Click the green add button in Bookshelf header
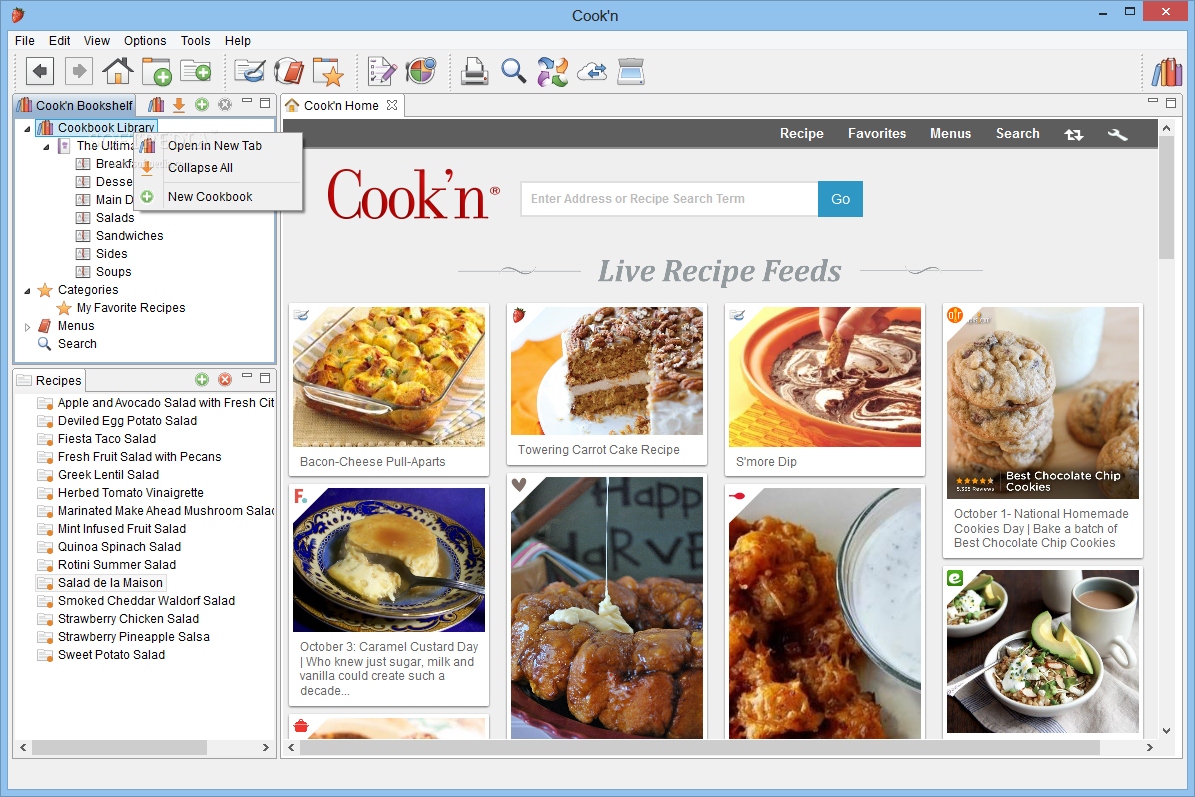This screenshot has height=797, width=1195. tap(202, 104)
